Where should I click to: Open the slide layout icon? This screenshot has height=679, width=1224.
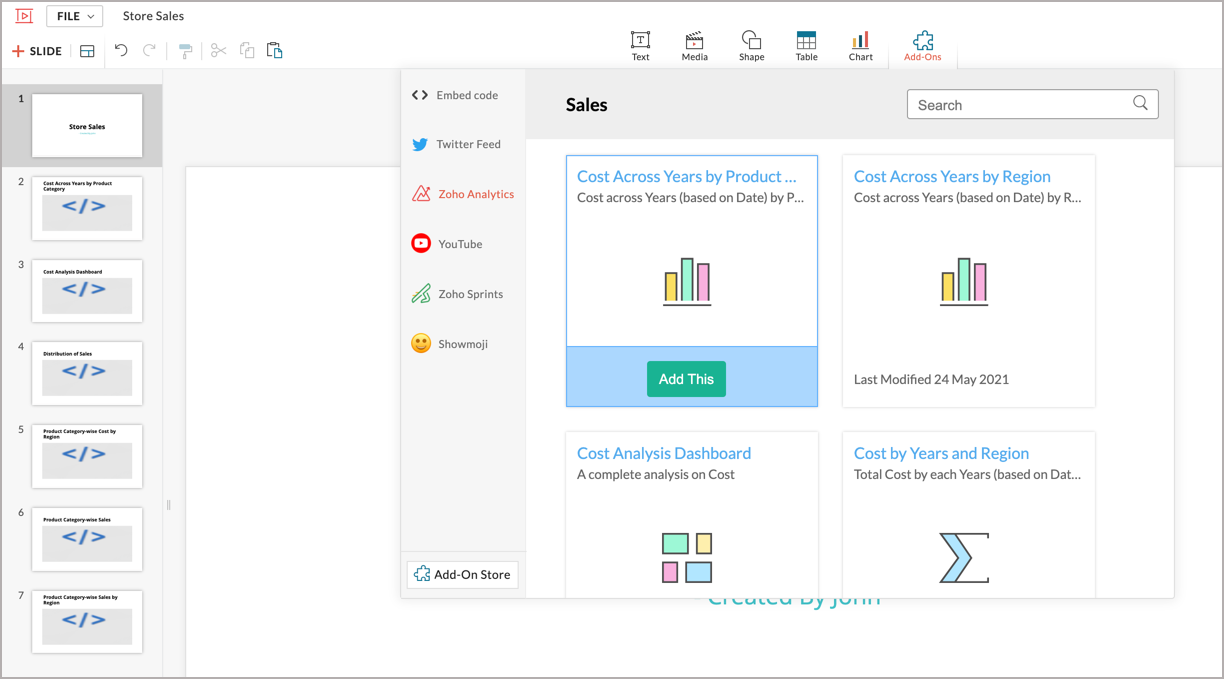87,51
